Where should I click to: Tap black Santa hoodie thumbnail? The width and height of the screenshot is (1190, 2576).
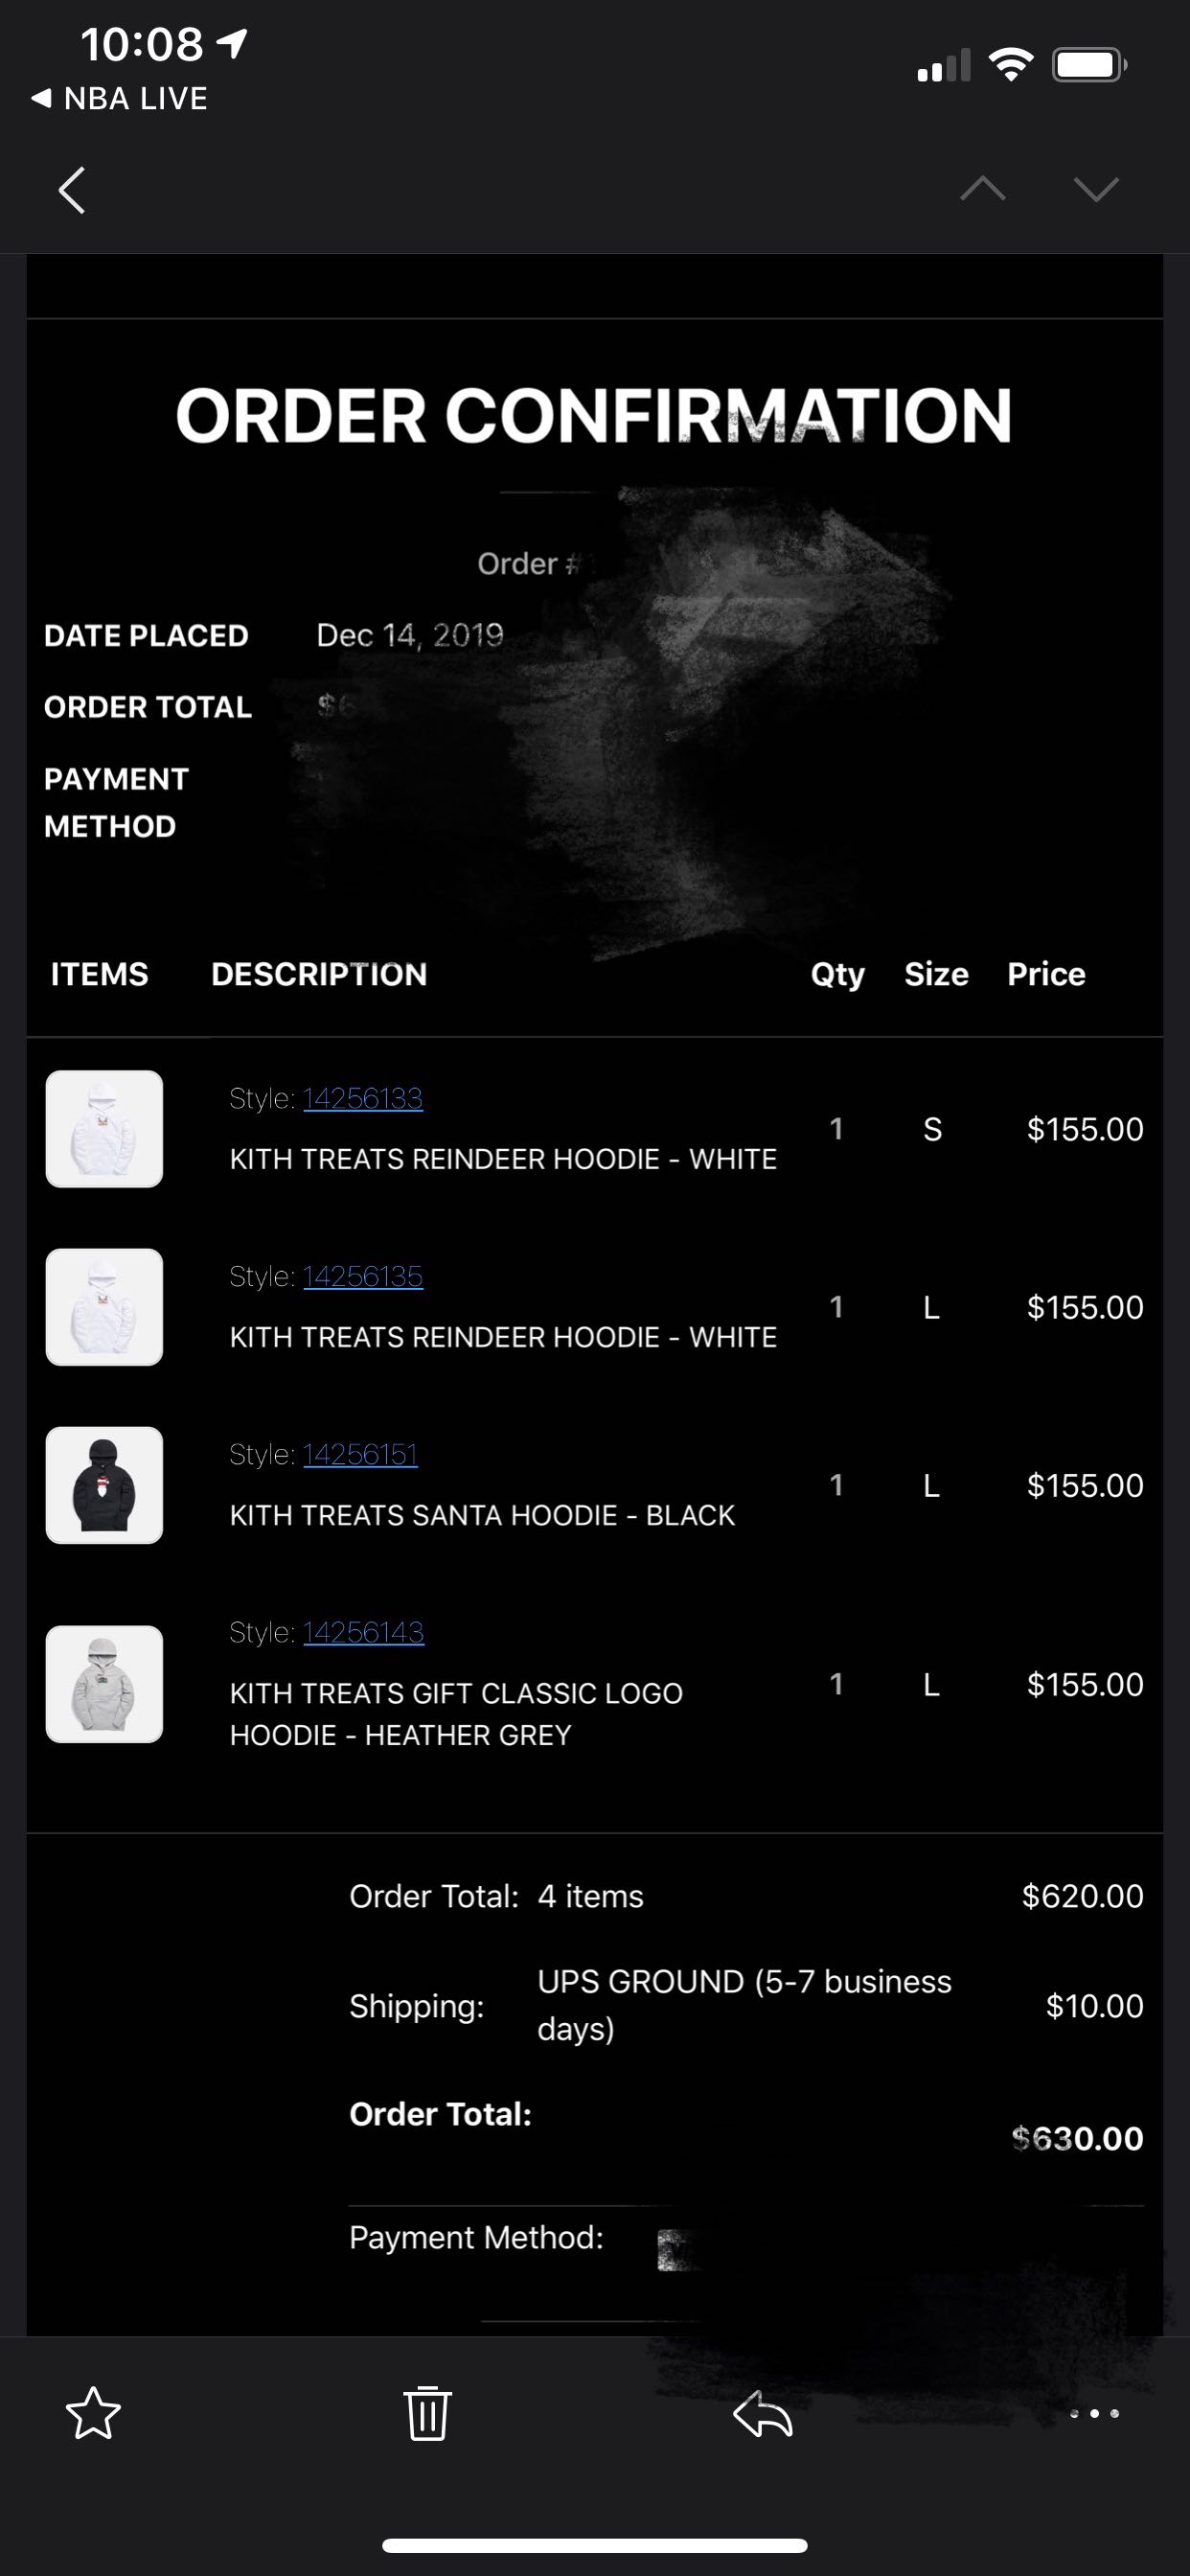coord(104,1485)
